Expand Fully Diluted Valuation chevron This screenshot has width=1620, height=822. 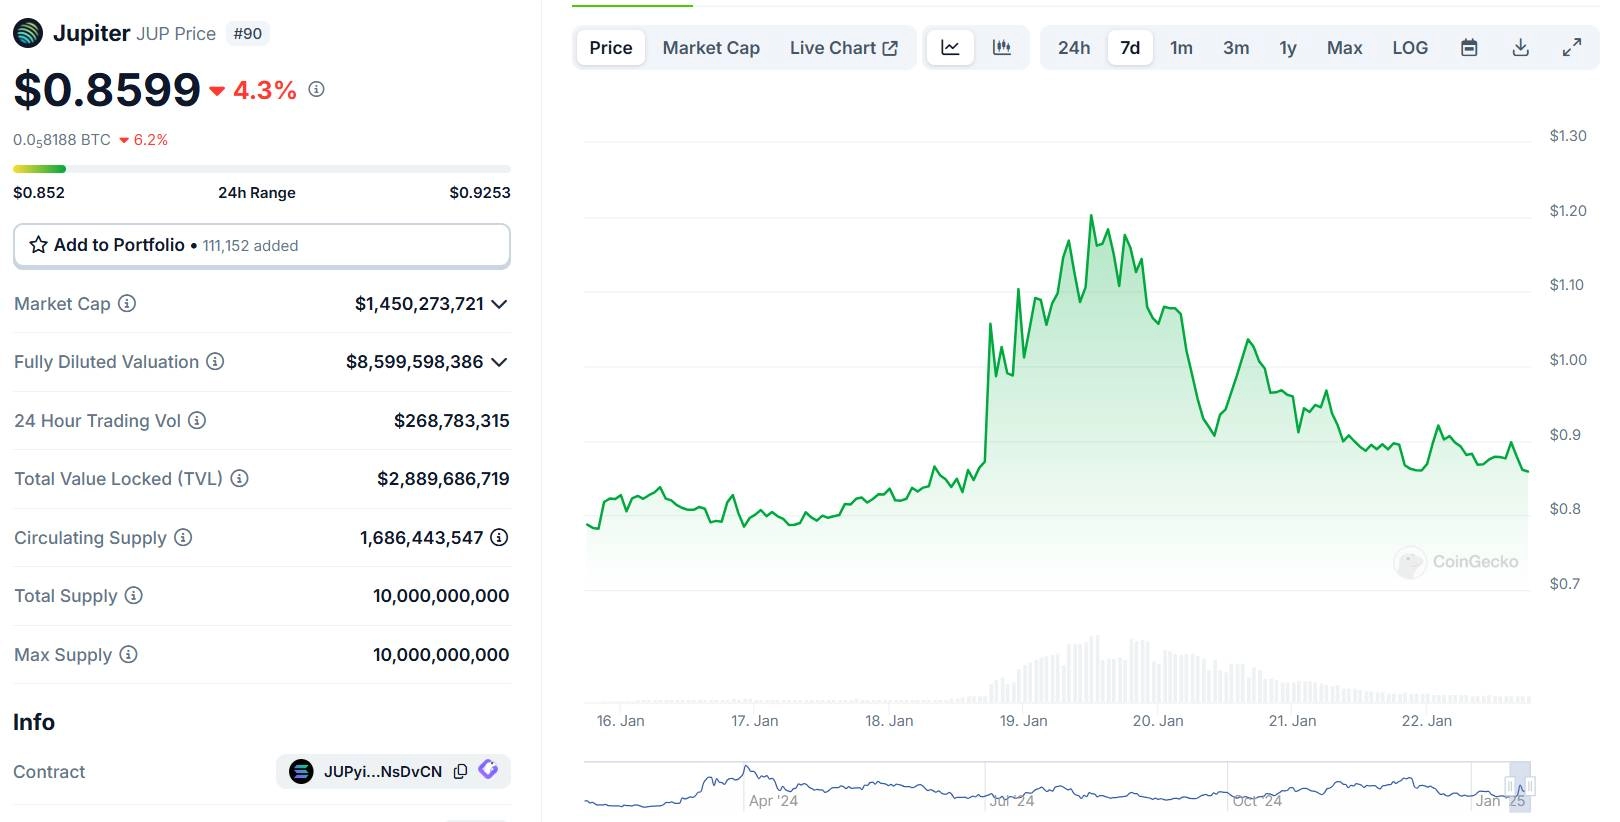[499, 362]
